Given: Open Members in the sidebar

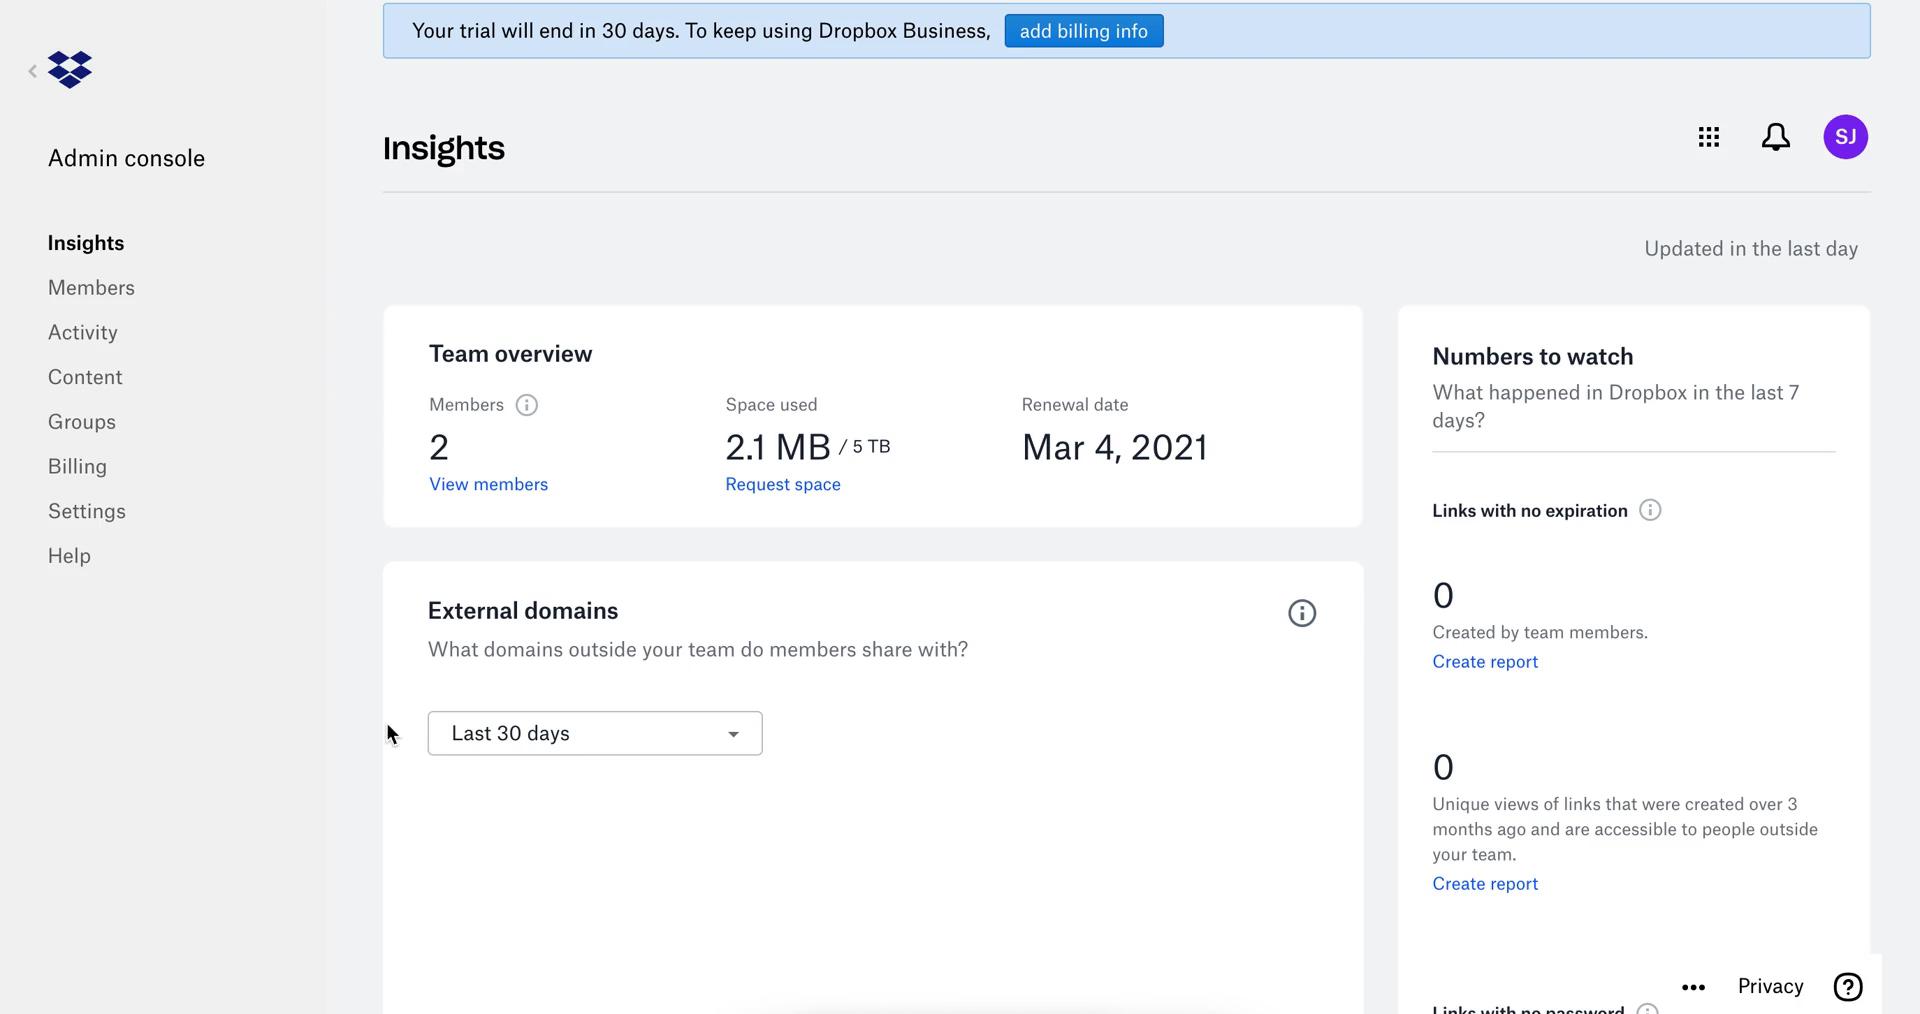Looking at the screenshot, I should (x=91, y=288).
